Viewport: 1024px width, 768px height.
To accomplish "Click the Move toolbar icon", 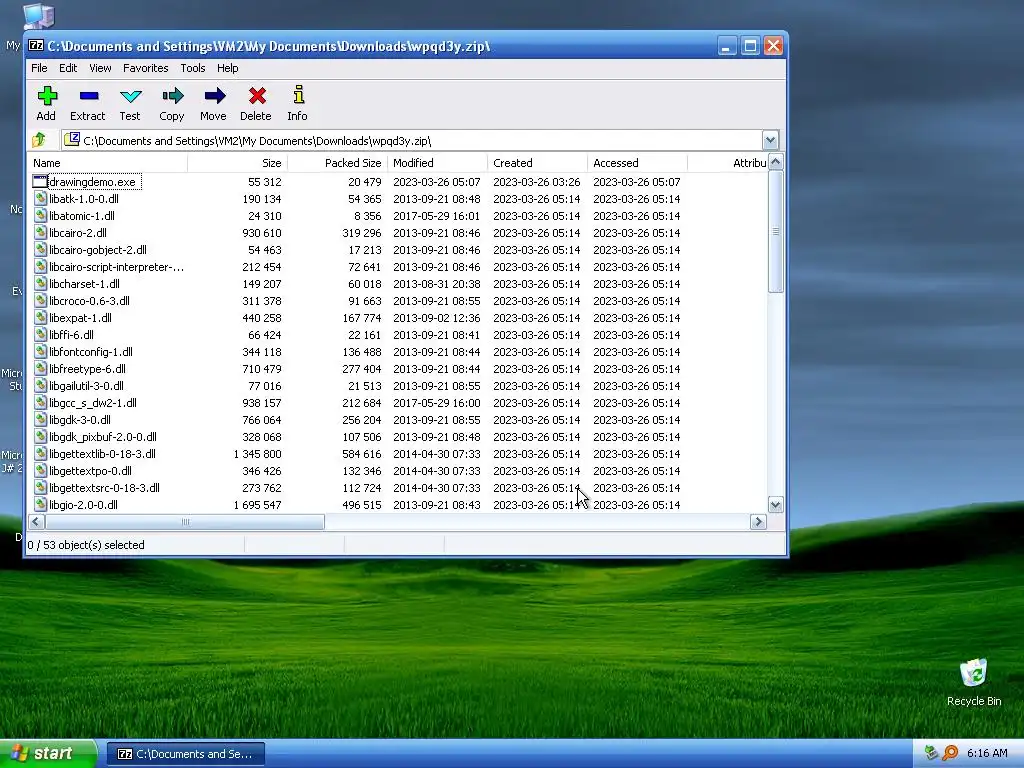I will pos(214,96).
